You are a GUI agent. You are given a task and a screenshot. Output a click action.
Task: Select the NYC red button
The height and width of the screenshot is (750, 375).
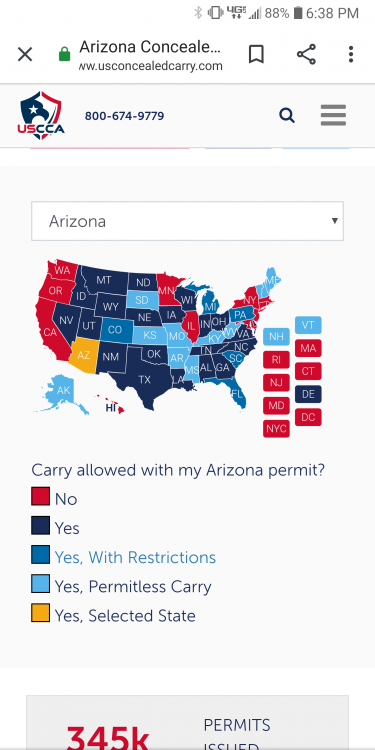tap(276, 429)
